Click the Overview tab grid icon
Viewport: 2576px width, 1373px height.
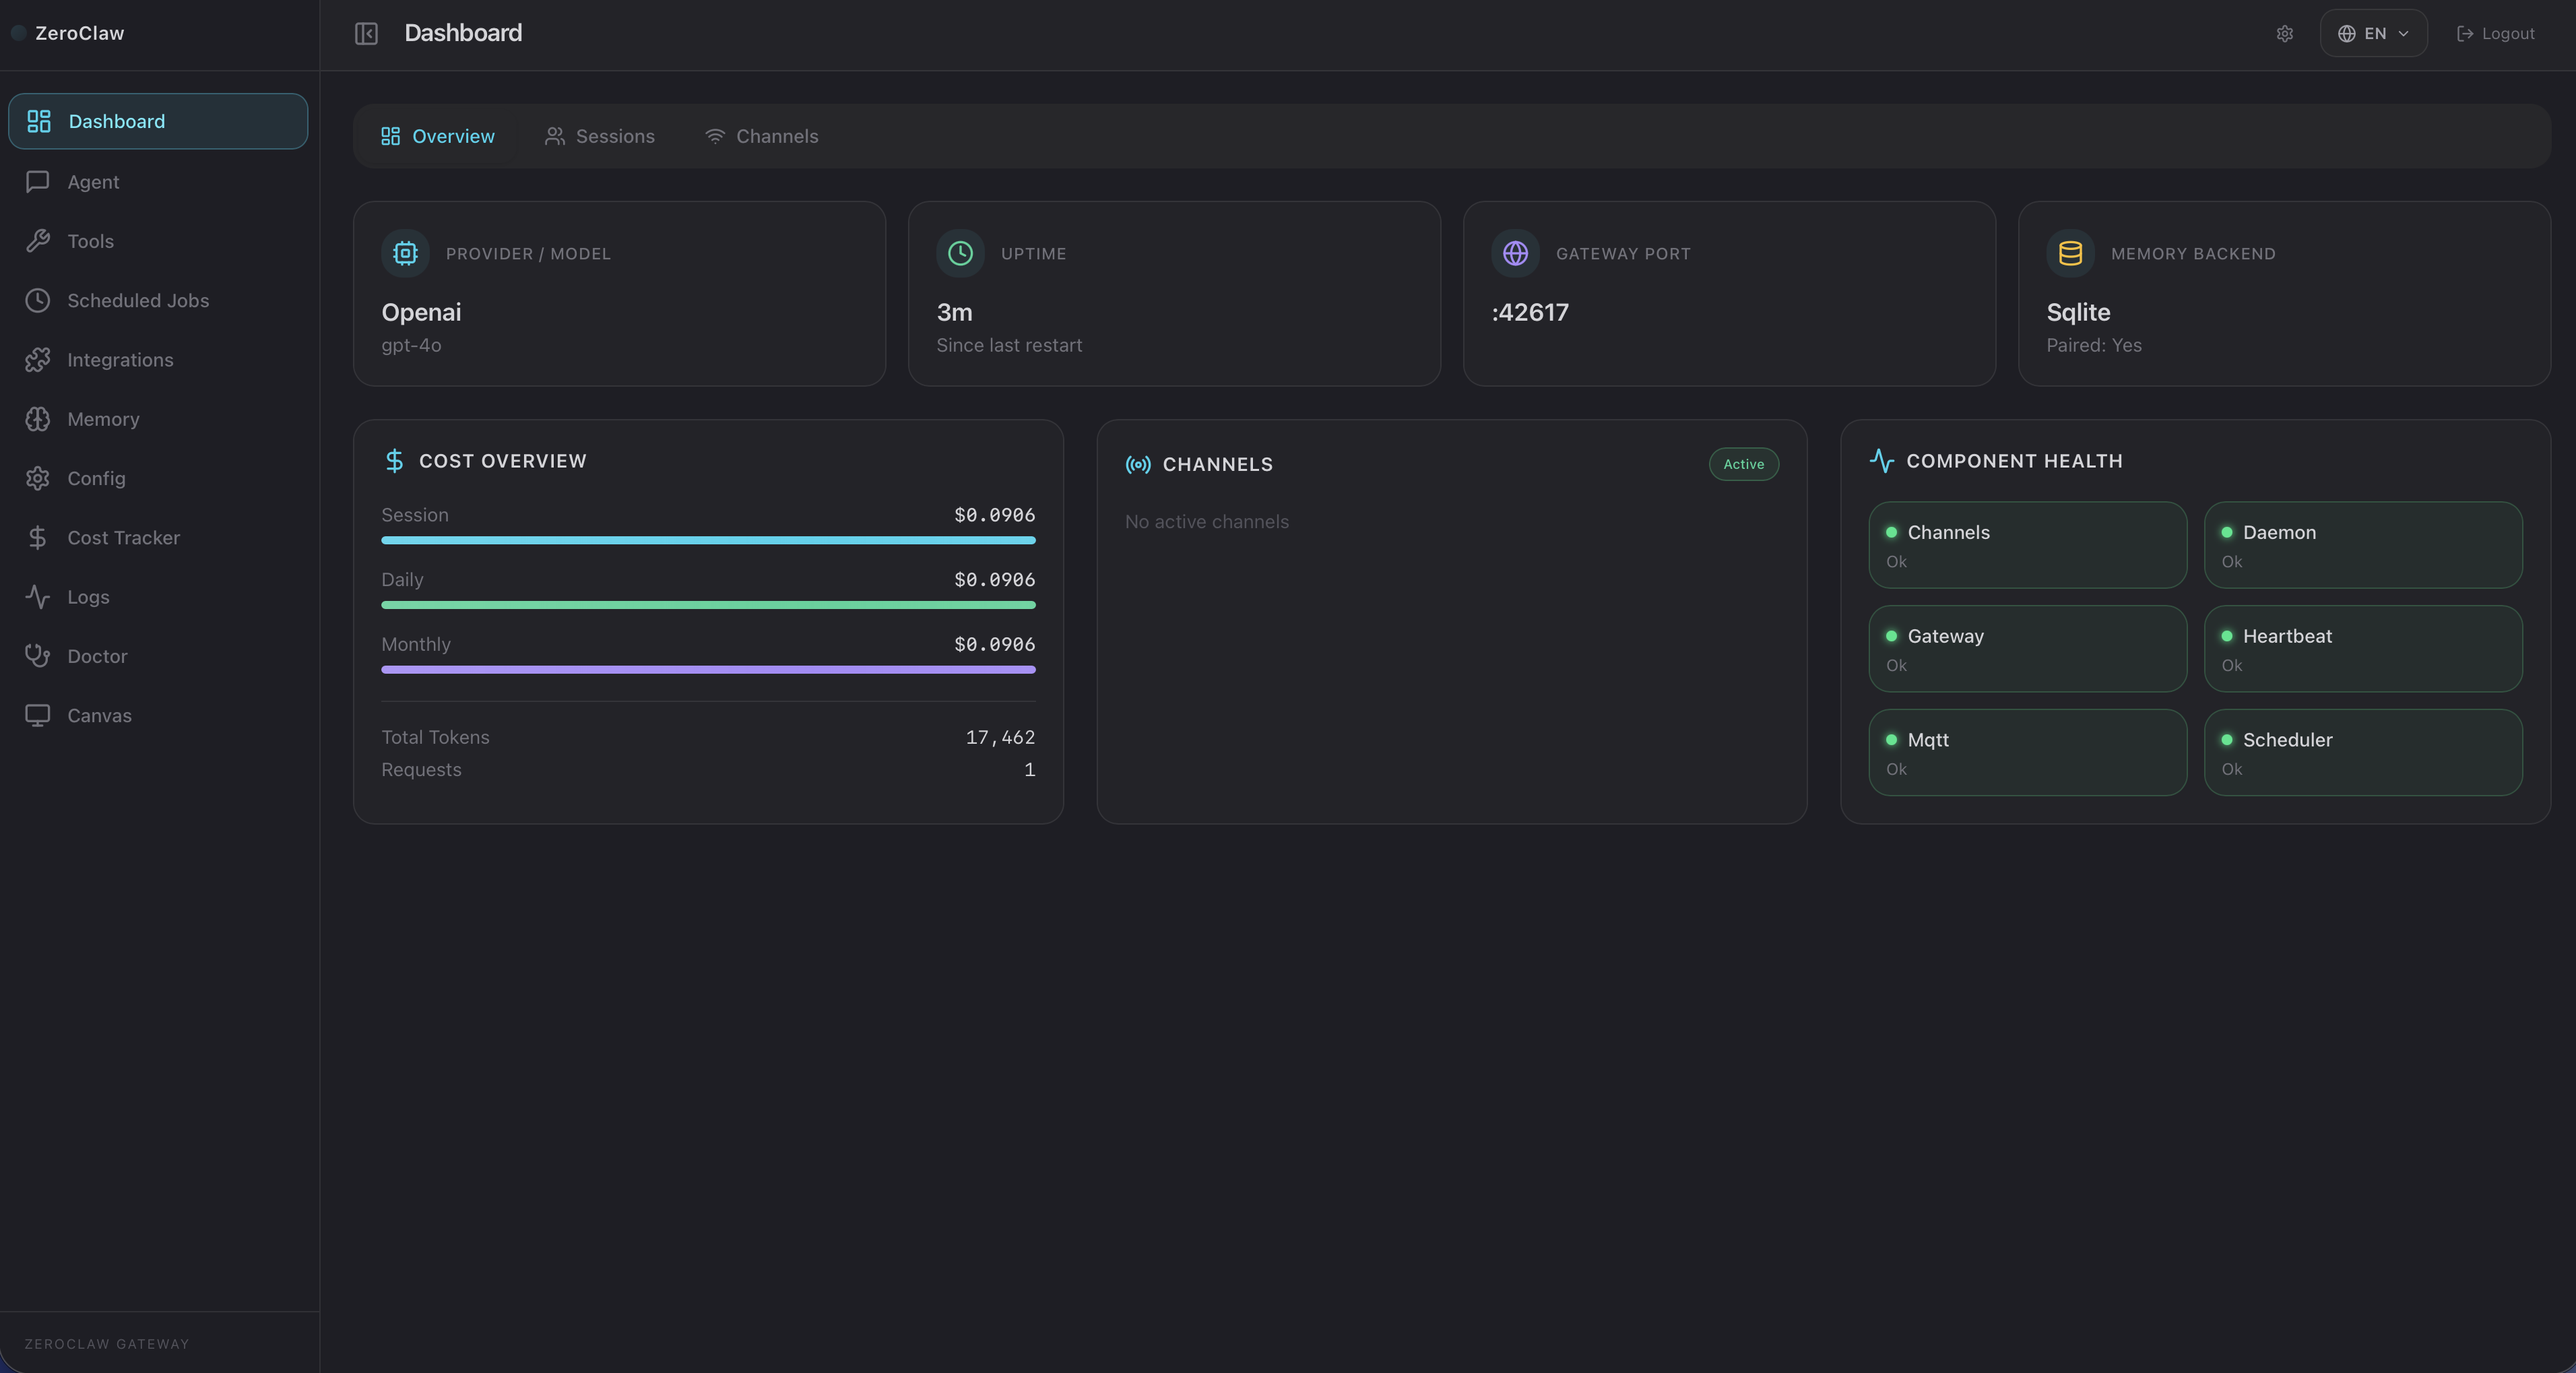(391, 136)
